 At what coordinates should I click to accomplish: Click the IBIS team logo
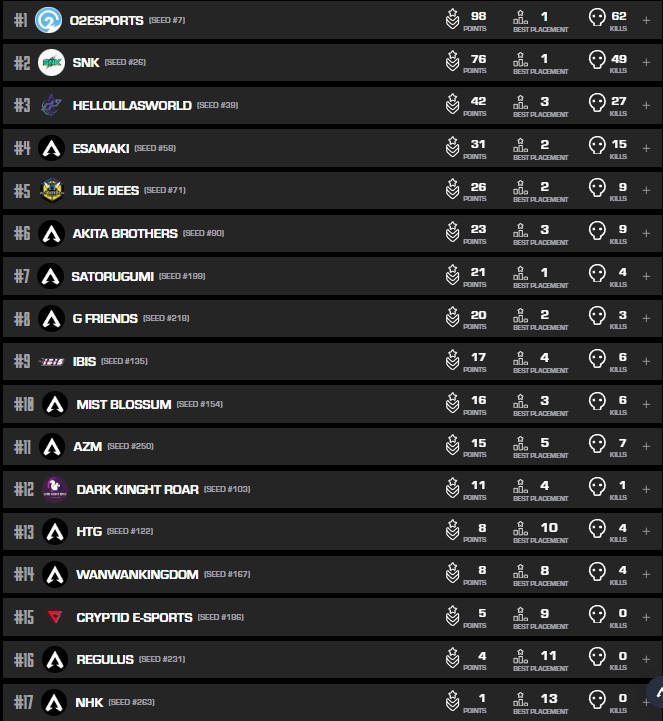[52, 361]
